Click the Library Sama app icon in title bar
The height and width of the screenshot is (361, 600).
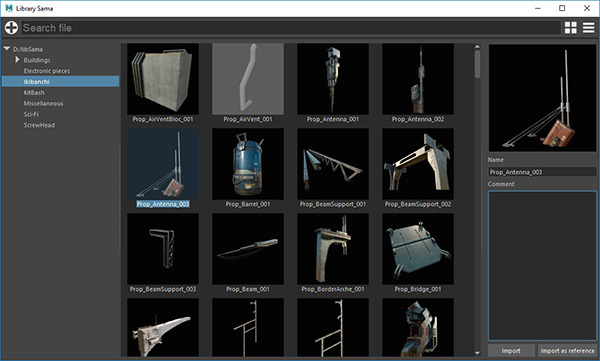[x=9, y=8]
